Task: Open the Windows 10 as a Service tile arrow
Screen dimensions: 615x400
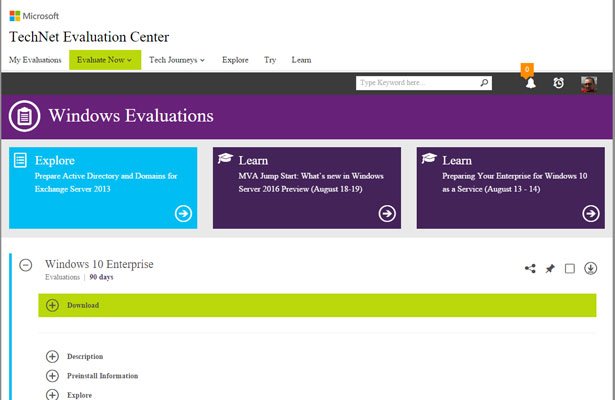Action: click(x=591, y=213)
